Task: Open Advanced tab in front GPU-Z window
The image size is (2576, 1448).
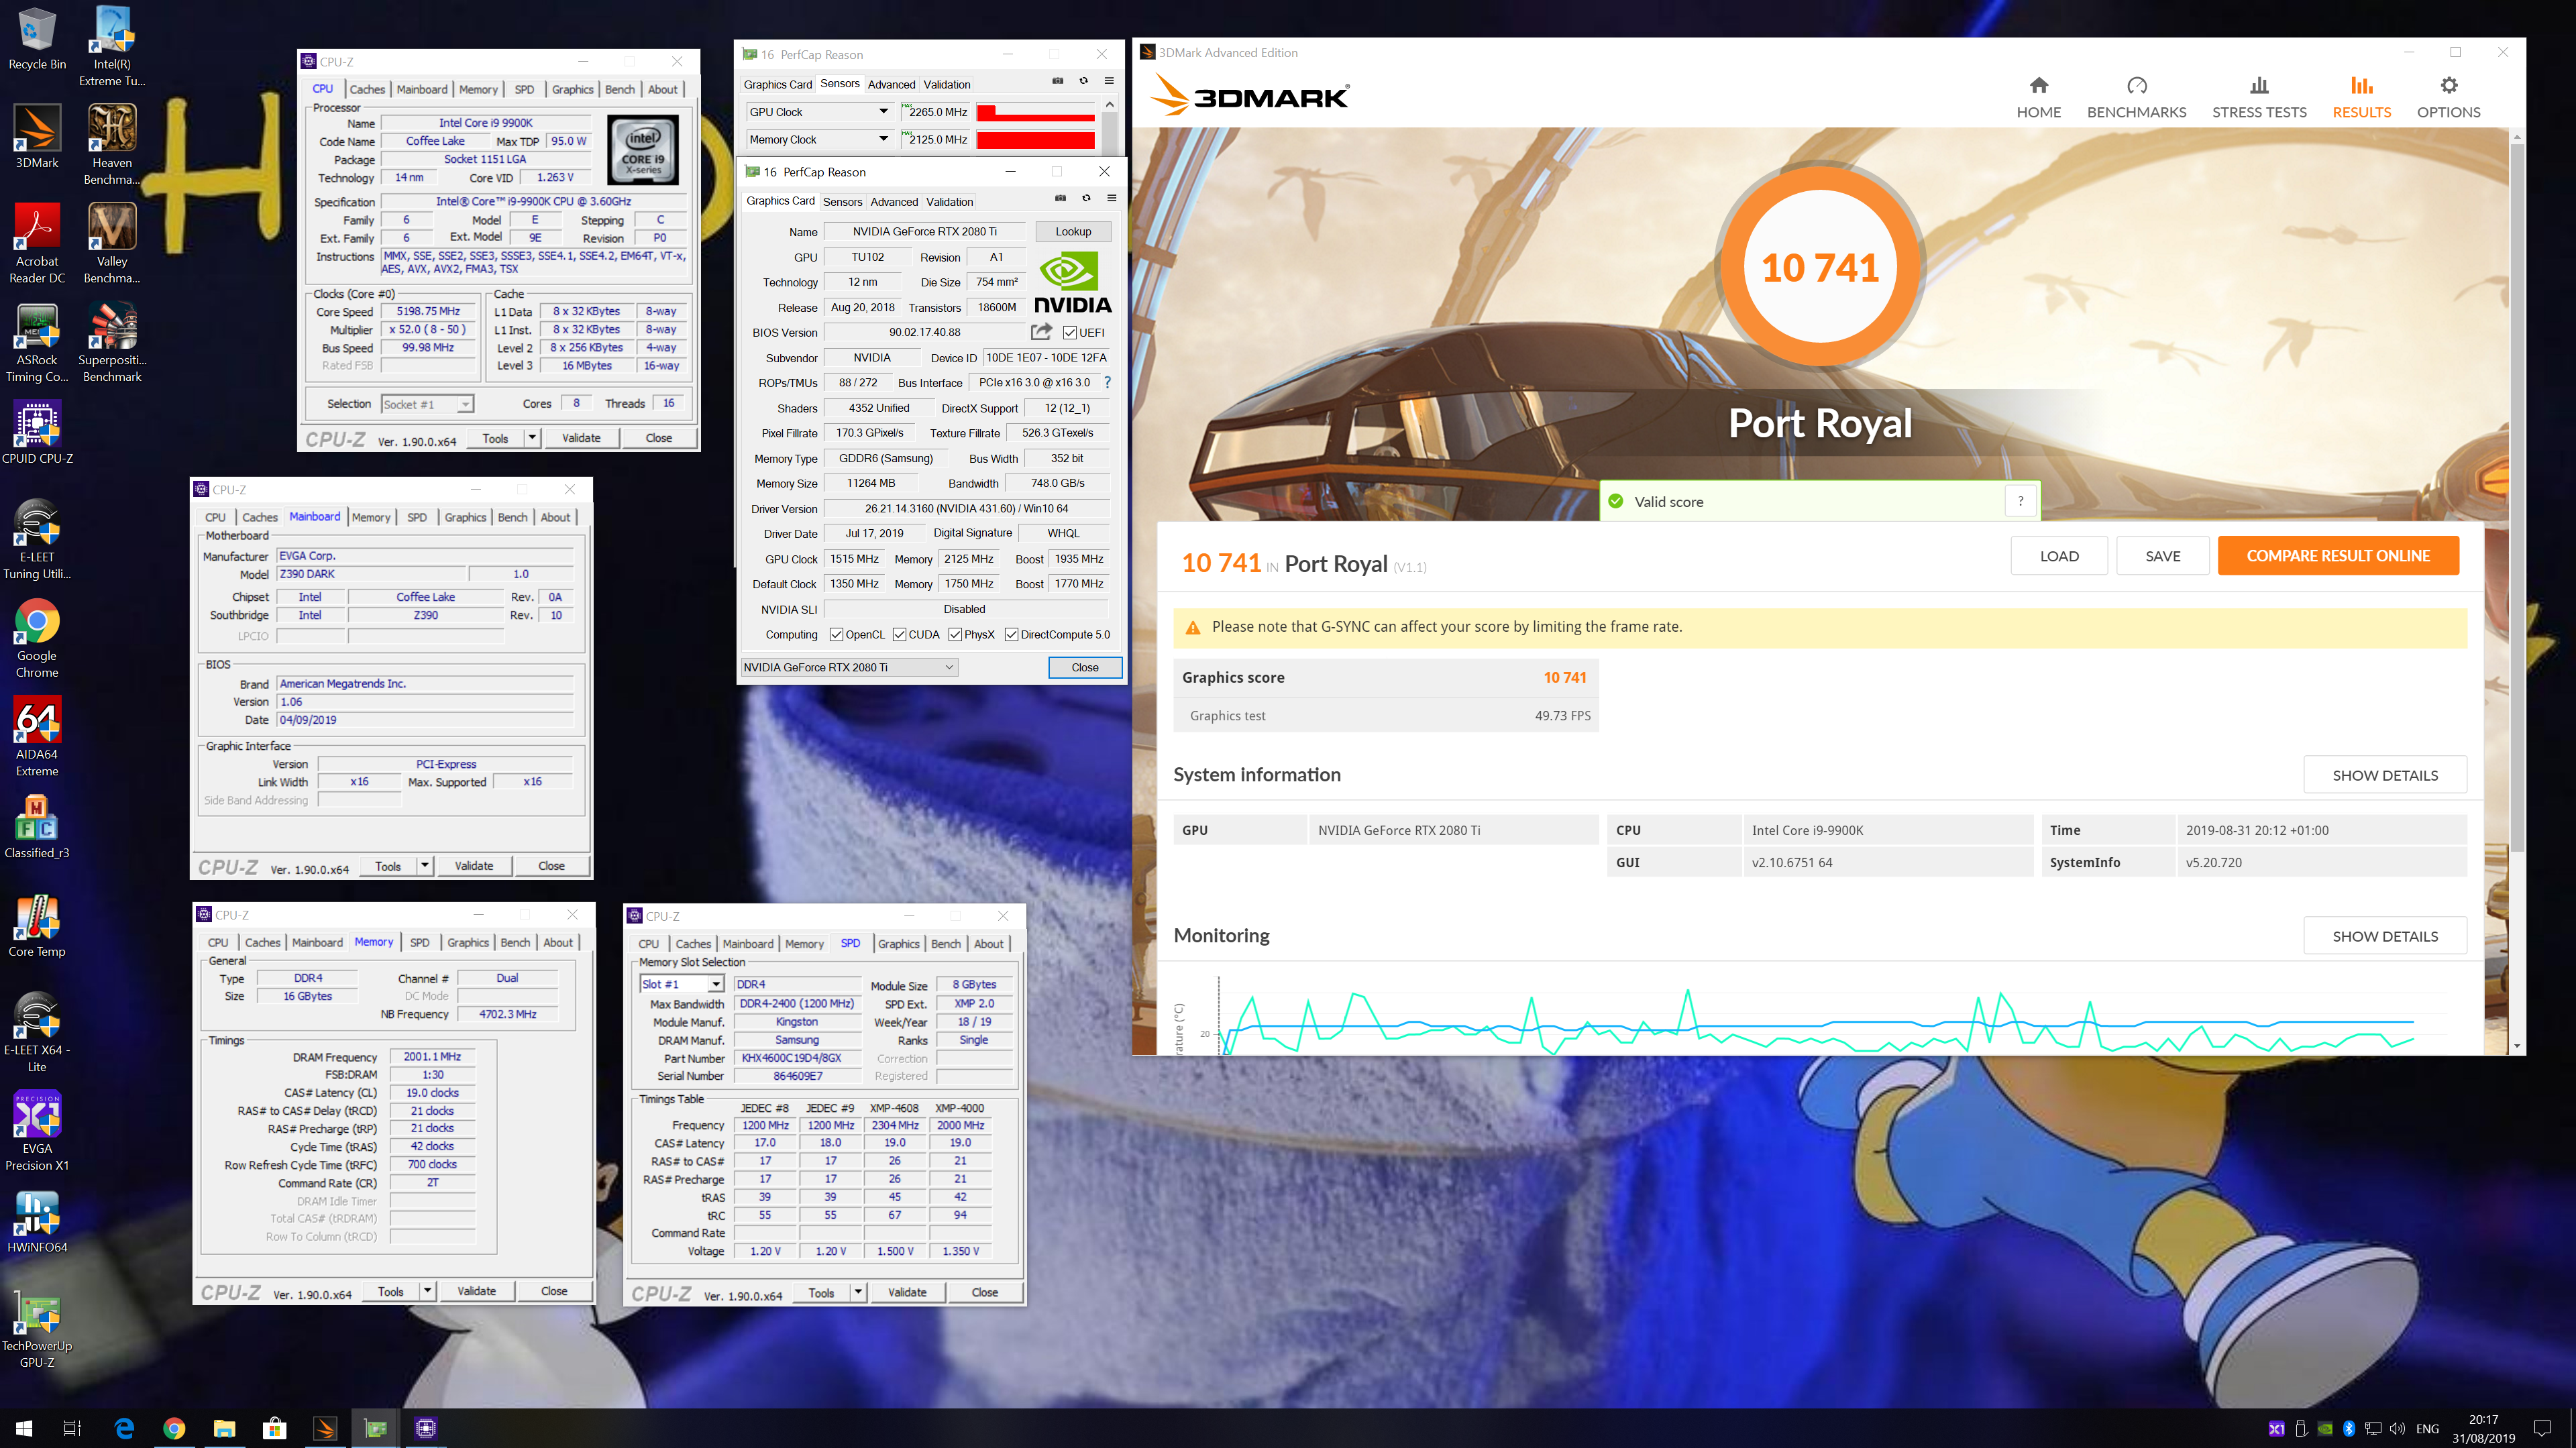Action: point(894,201)
